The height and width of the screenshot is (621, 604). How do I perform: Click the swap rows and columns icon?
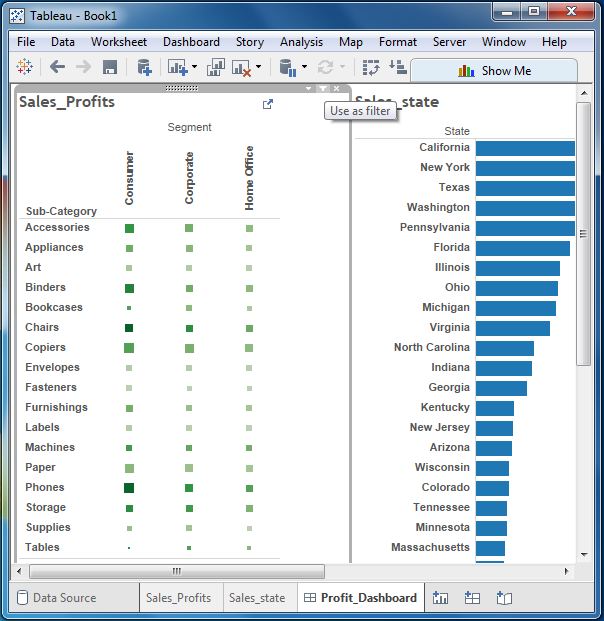click(371, 68)
